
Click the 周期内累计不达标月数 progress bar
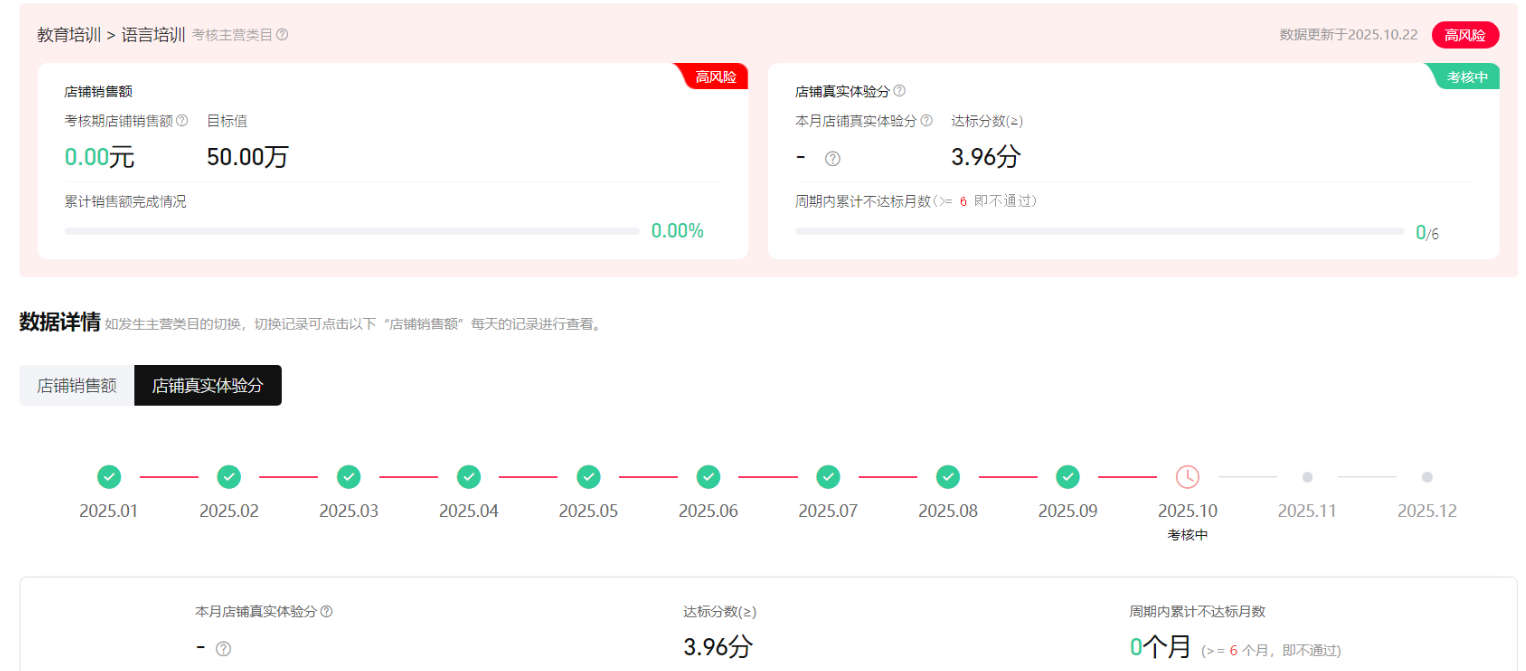tap(1099, 231)
